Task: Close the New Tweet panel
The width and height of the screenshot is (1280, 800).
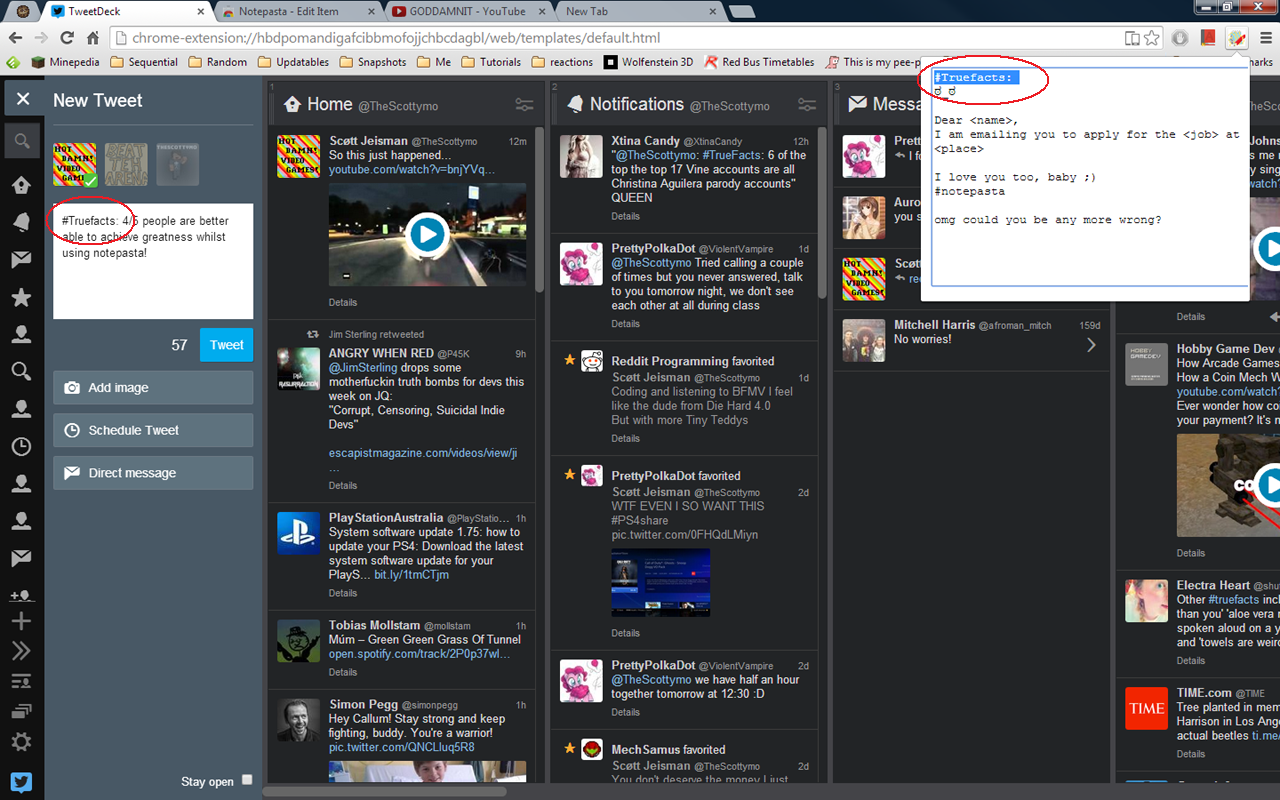Action: 23,100
